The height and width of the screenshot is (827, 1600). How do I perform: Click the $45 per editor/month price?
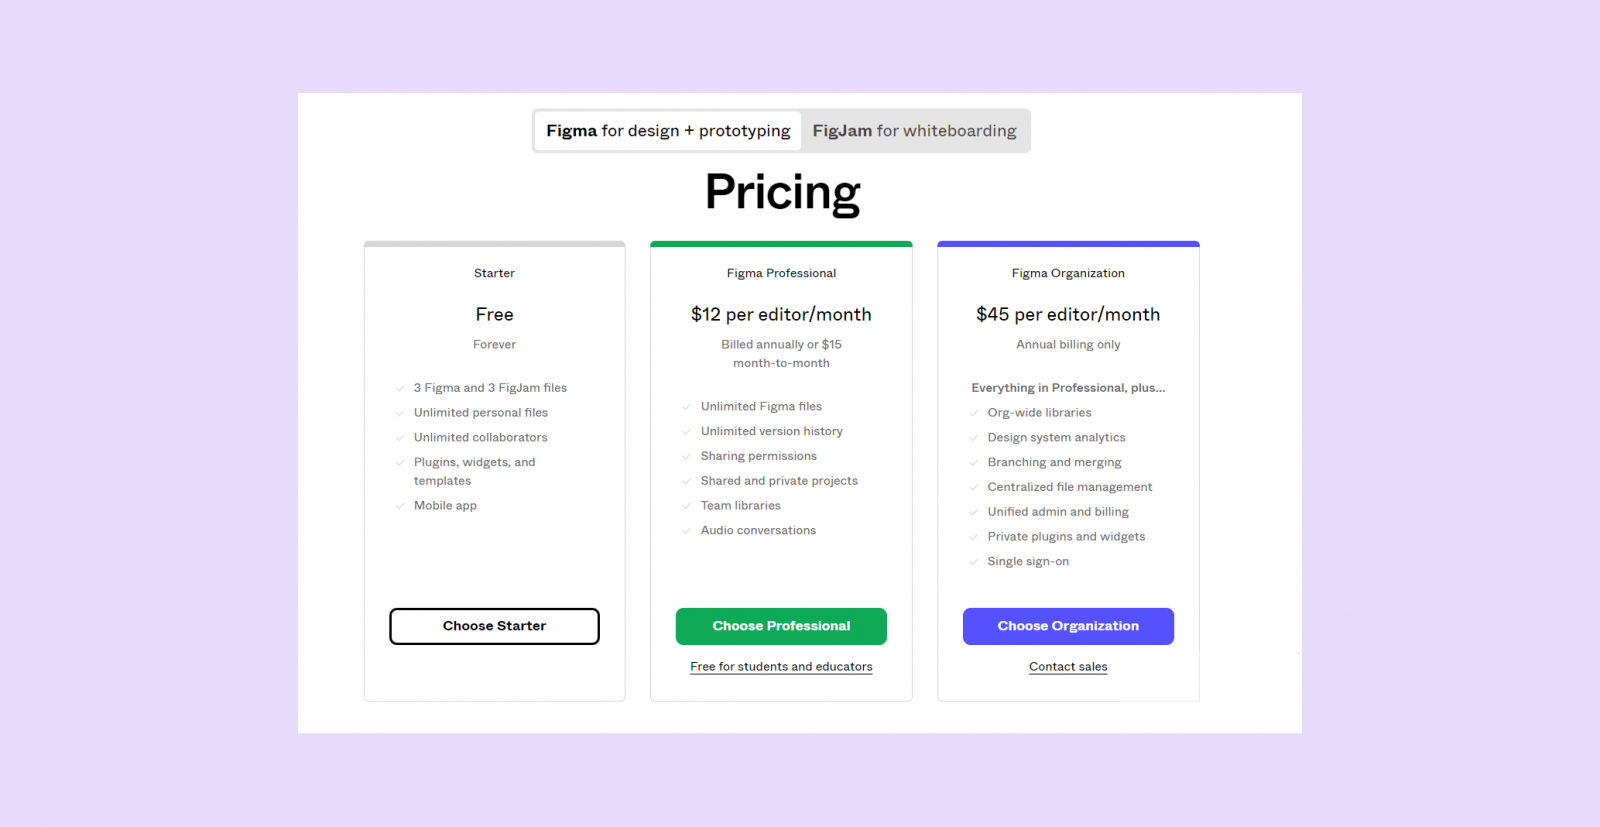click(1068, 315)
